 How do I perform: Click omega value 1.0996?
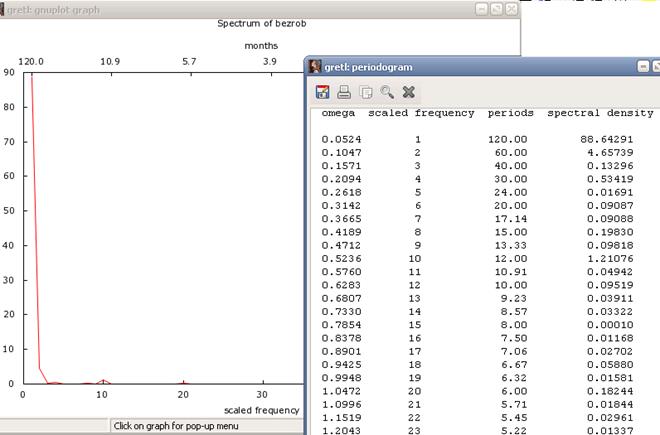click(341, 405)
